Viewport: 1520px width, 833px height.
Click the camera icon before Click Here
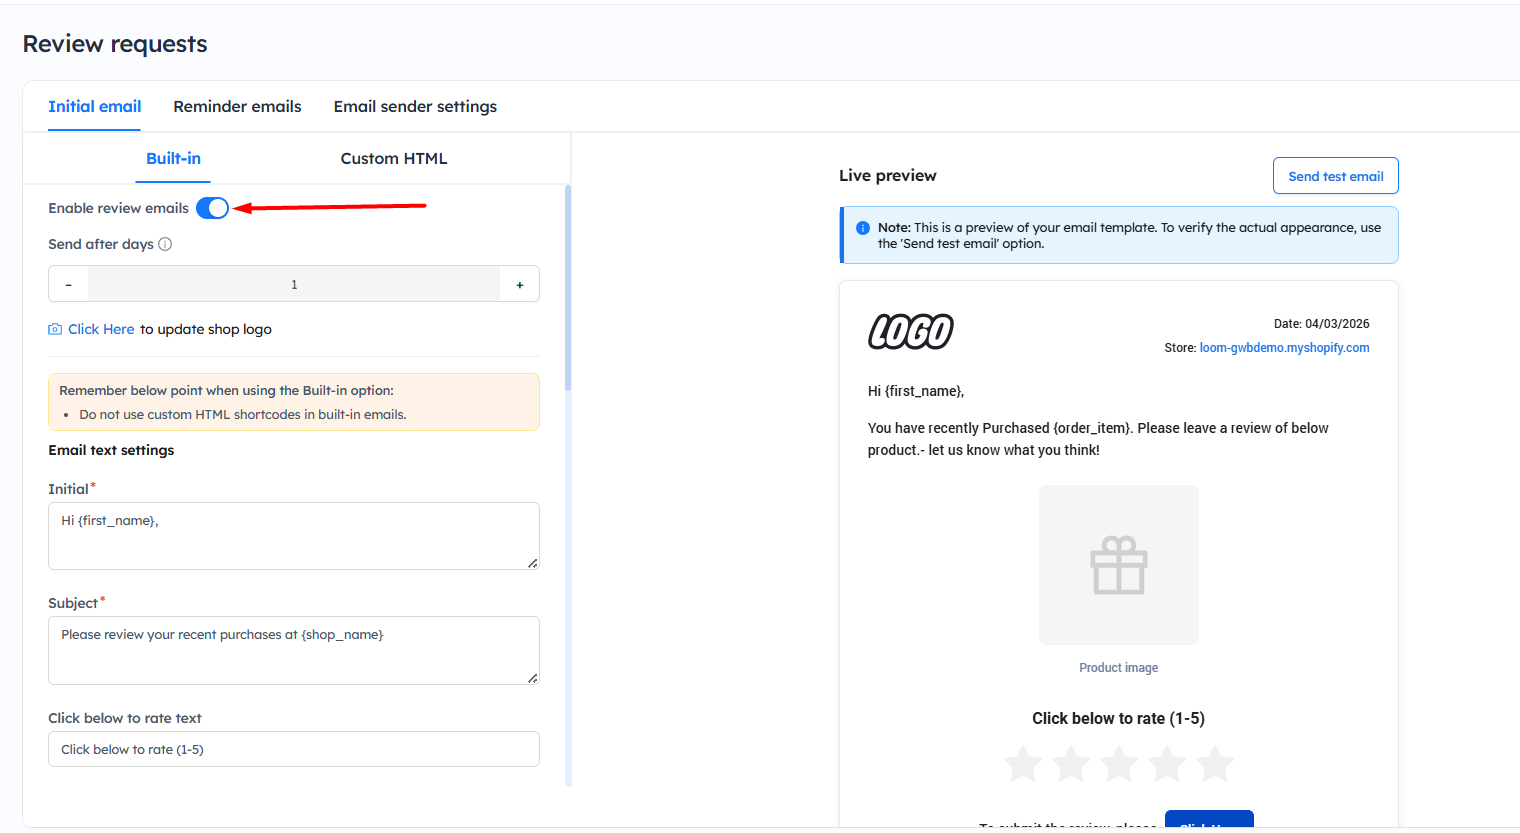click(x=55, y=329)
